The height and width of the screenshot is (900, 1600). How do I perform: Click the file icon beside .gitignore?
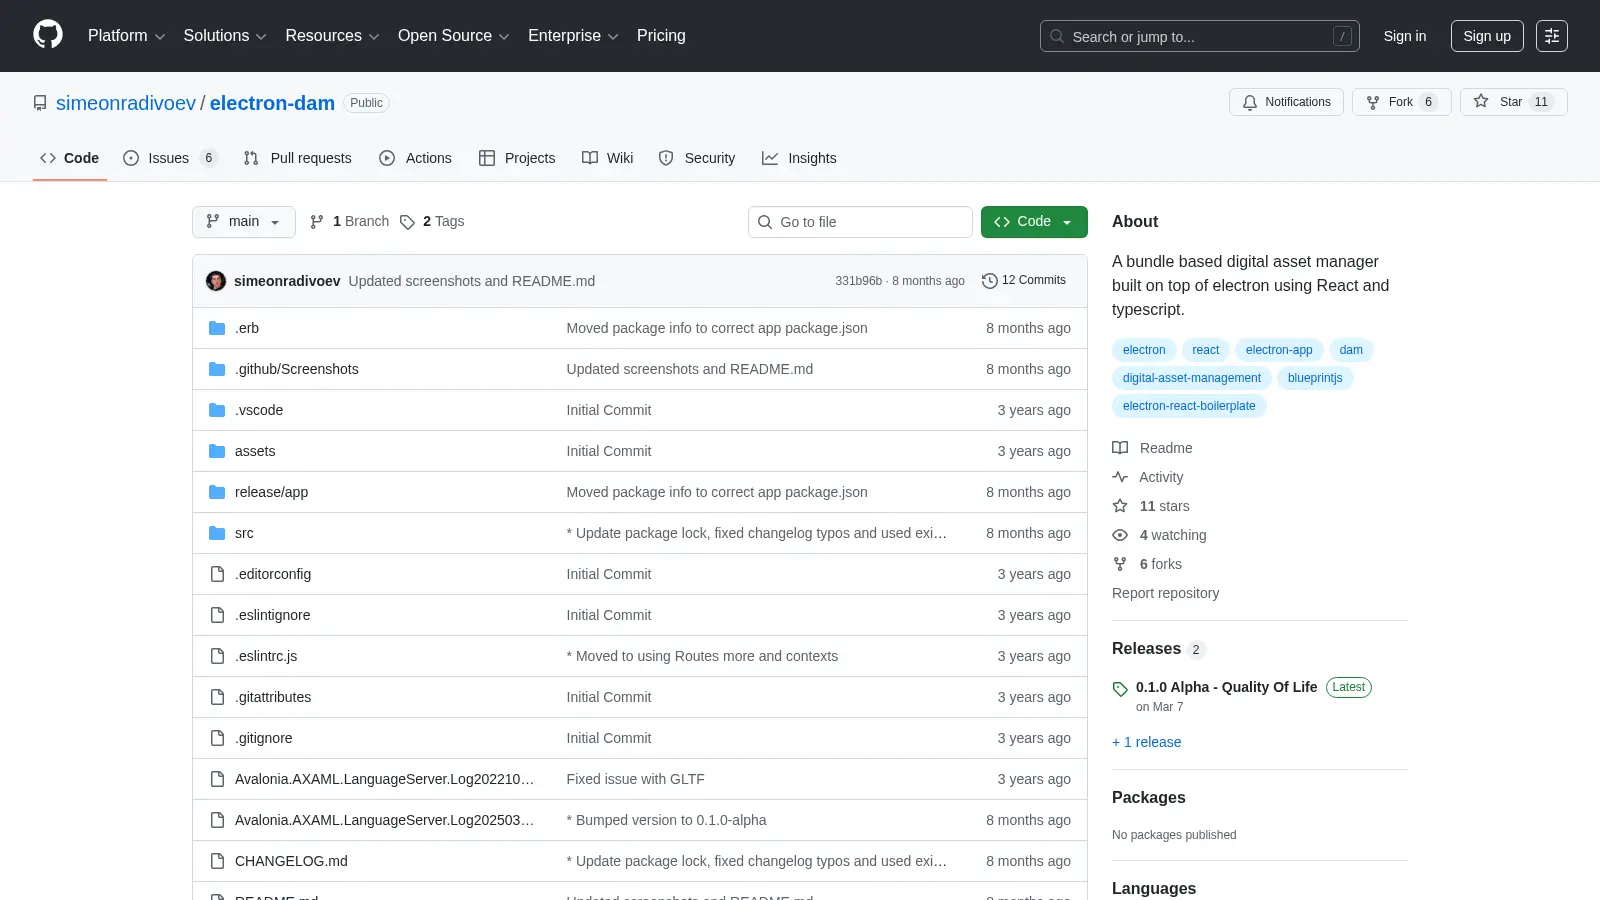[217, 738]
